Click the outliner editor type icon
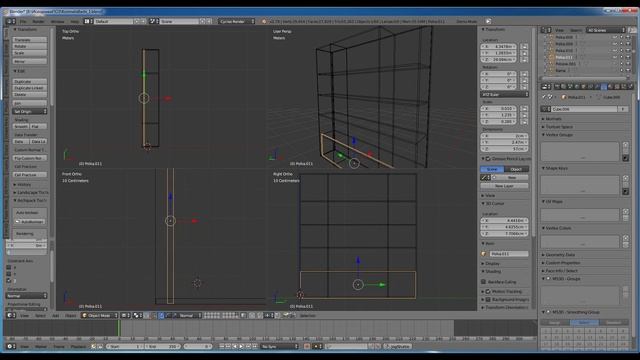Image resolution: width=640 pixels, height=360 pixels. click(x=545, y=30)
